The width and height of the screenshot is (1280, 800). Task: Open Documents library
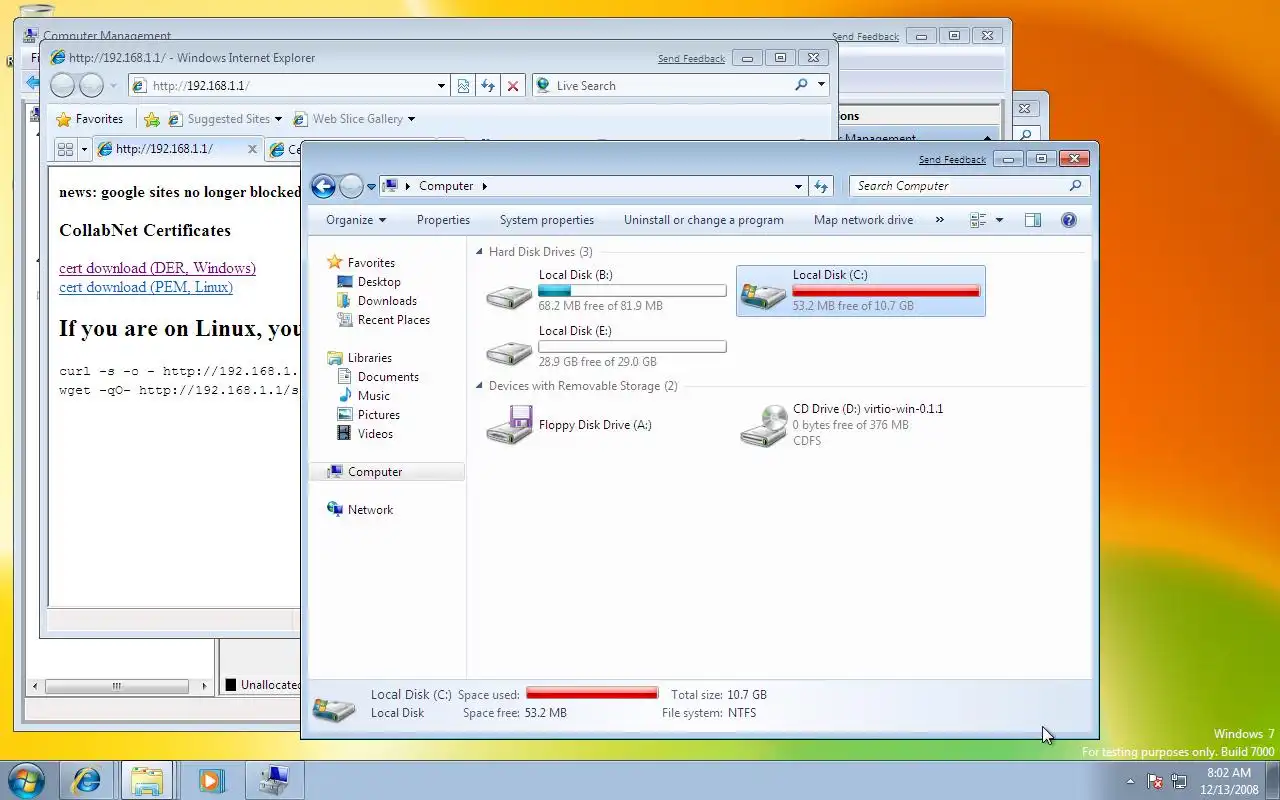(x=388, y=377)
